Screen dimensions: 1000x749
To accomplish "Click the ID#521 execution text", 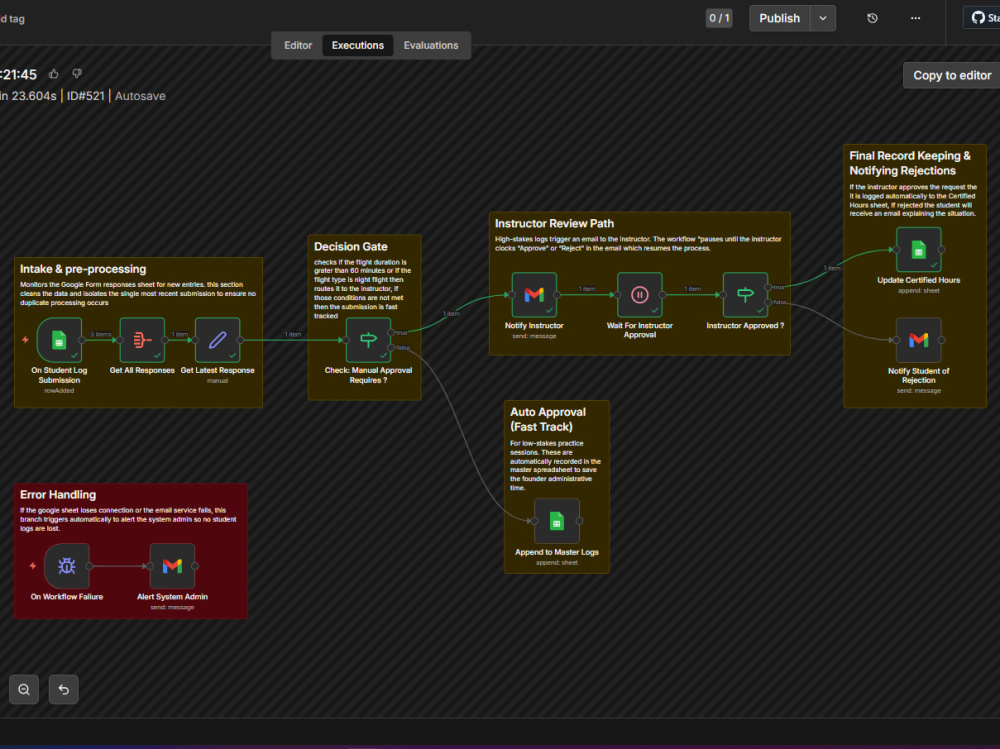I will point(85,96).
